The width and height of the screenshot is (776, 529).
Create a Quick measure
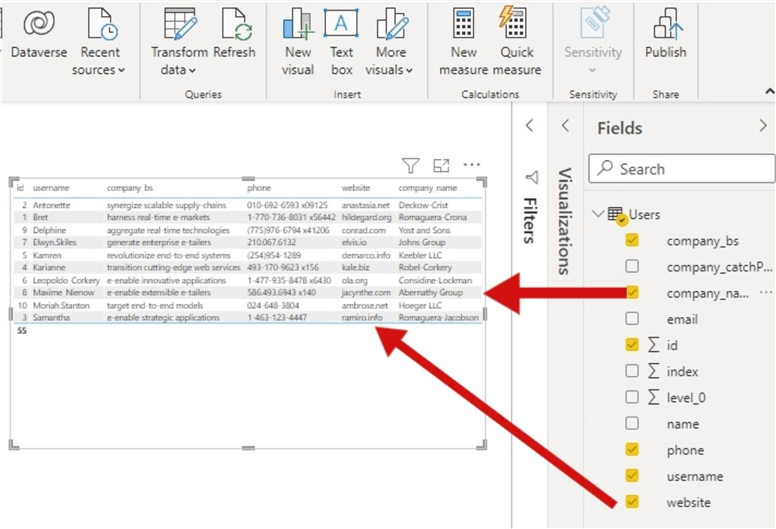[517, 42]
